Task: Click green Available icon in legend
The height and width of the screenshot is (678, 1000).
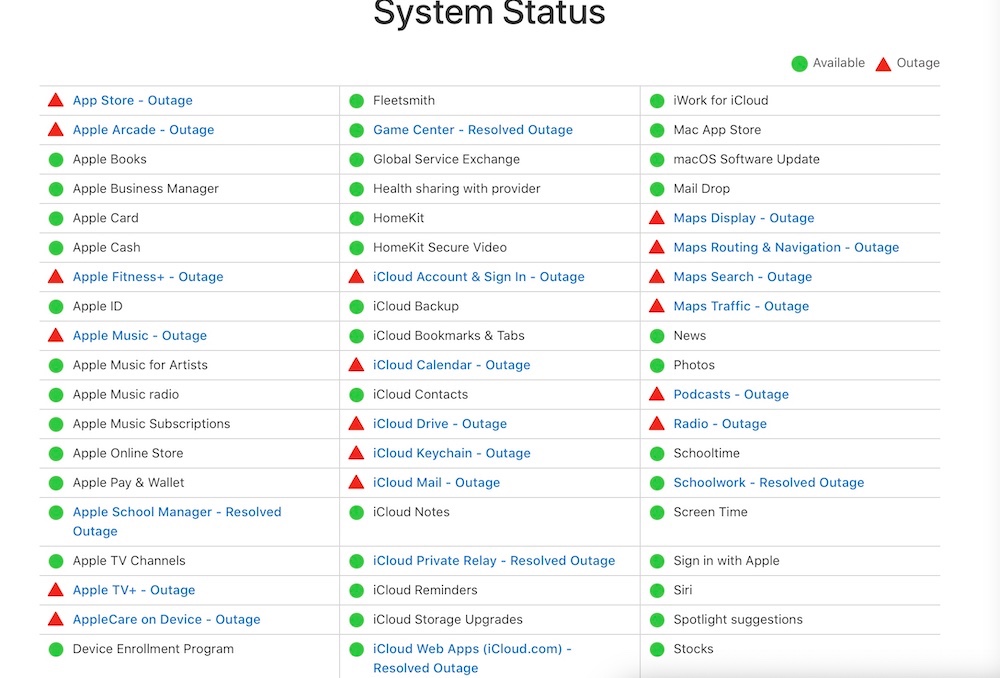Action: coord(799,63)
